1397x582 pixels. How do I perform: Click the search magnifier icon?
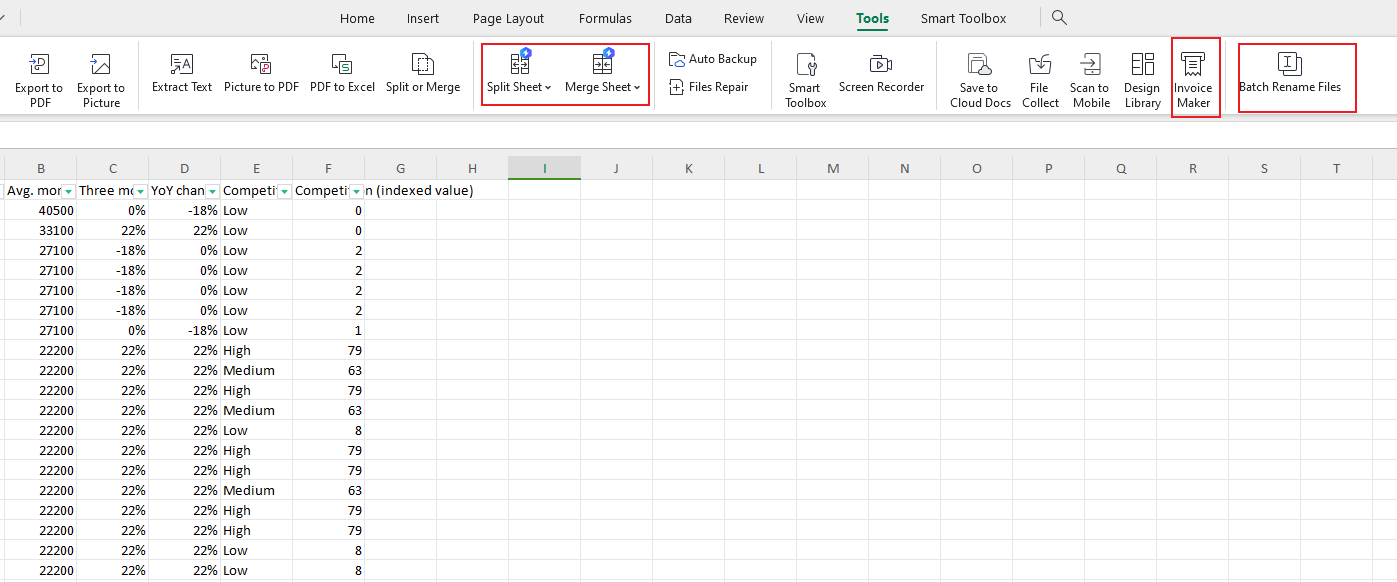coord(1060,18)
